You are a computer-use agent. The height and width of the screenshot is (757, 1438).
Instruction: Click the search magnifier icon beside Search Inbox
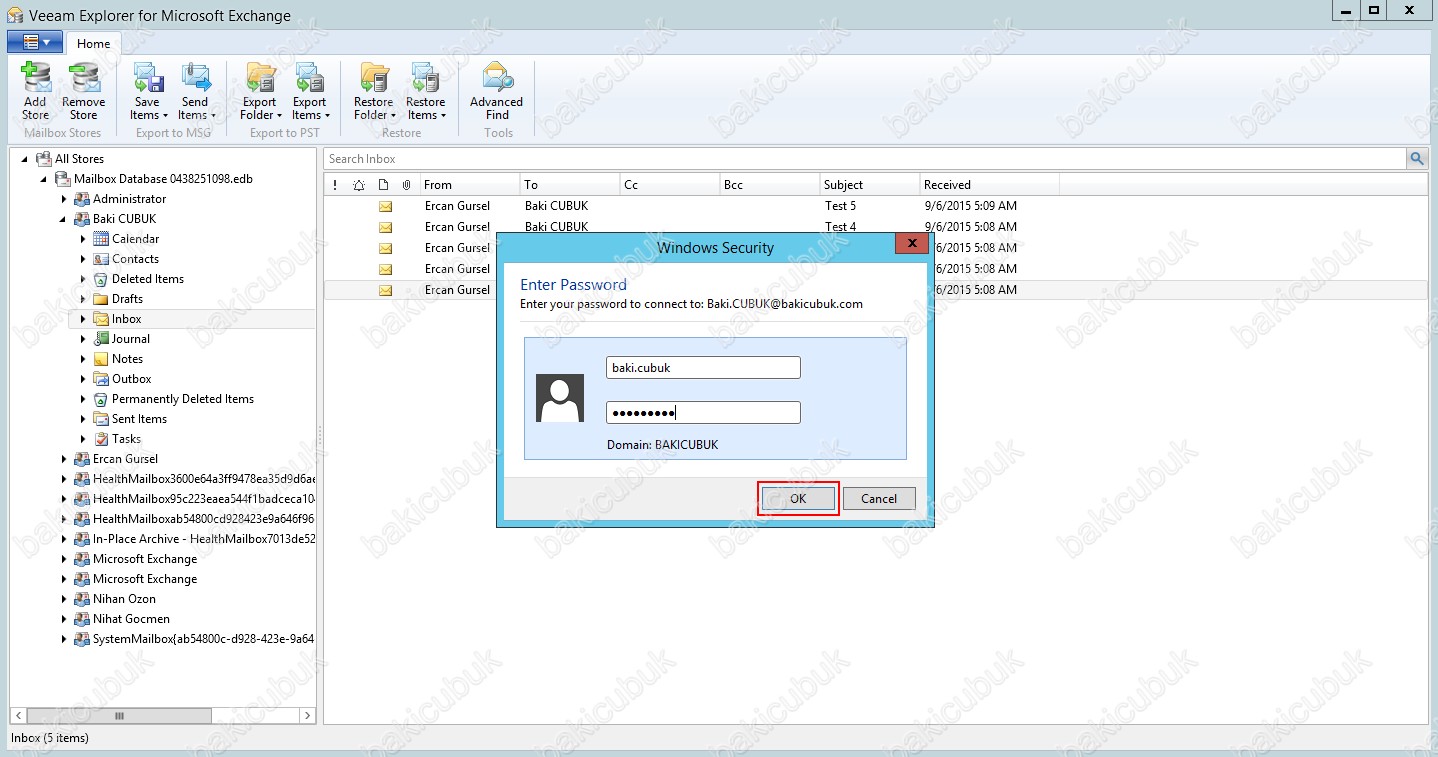pyautogui.click(x=1417, y=158)
